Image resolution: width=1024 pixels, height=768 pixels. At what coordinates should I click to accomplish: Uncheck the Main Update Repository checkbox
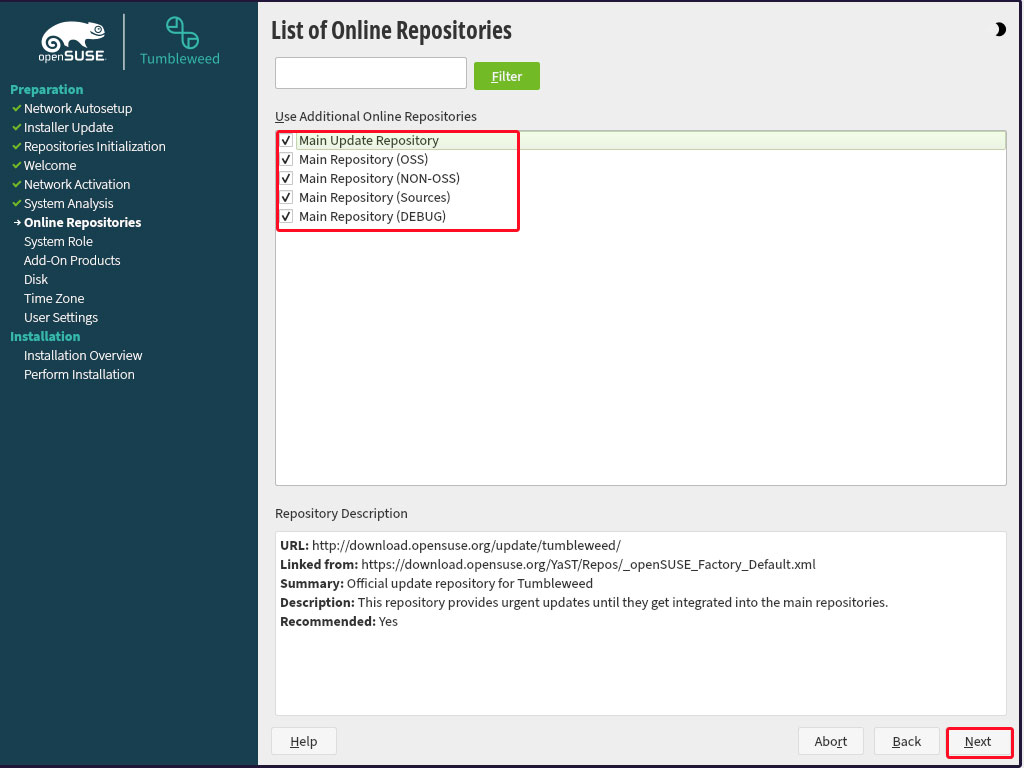point(286,140)
